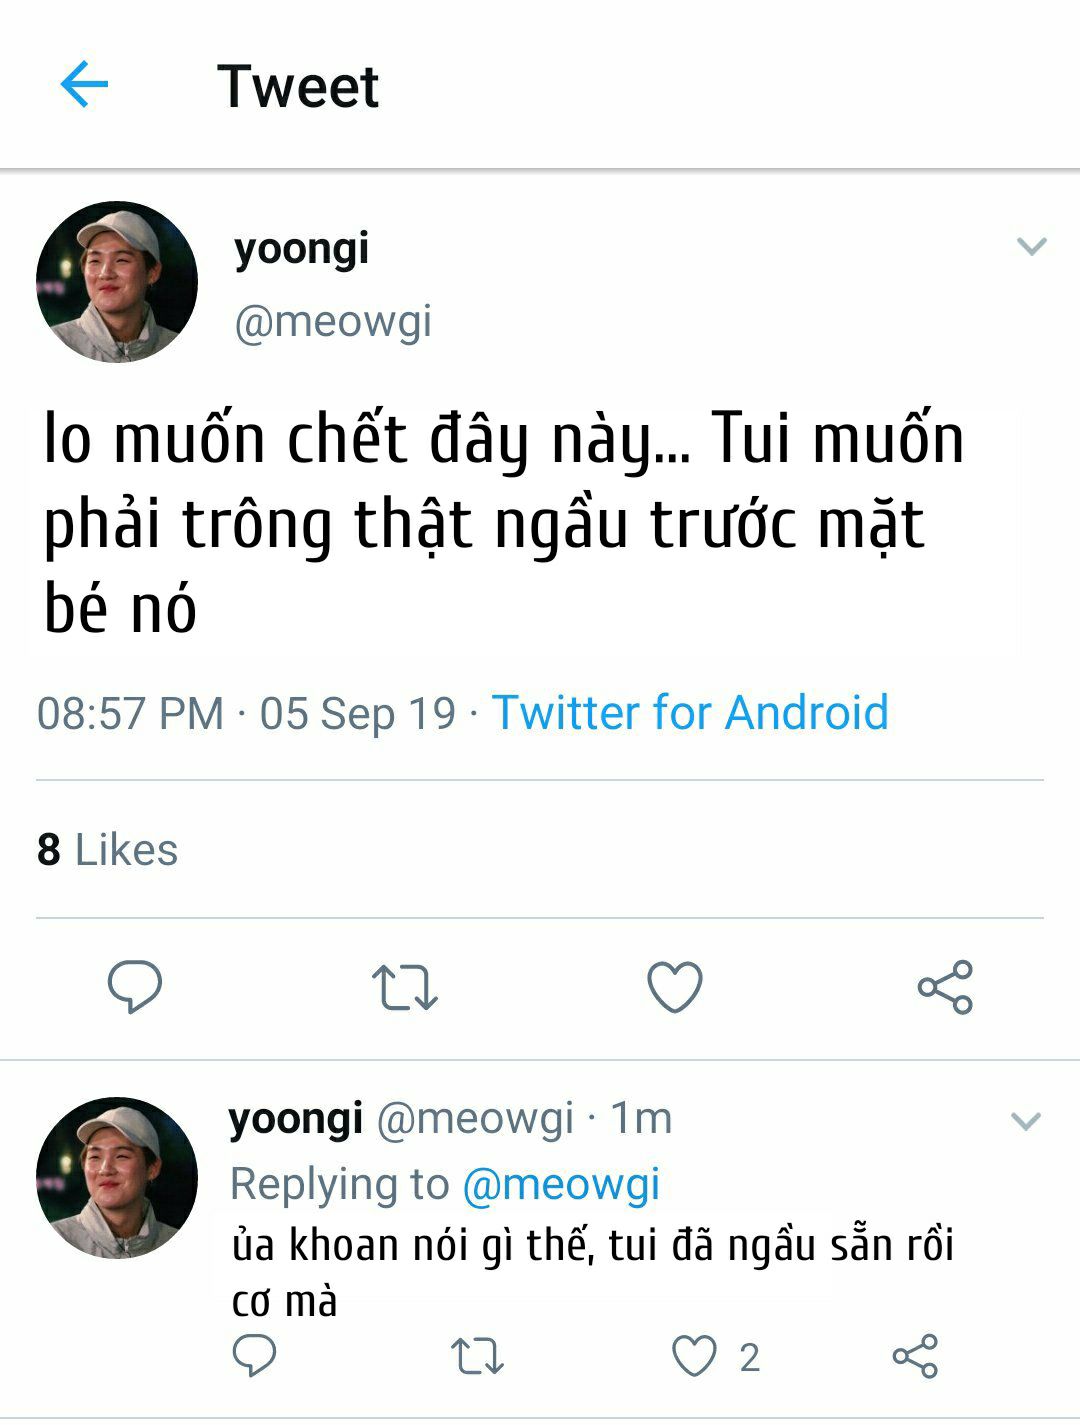Share the self-reply tweet
The width and height of the screenshot is (1080, 1425).
[915, 1357]
